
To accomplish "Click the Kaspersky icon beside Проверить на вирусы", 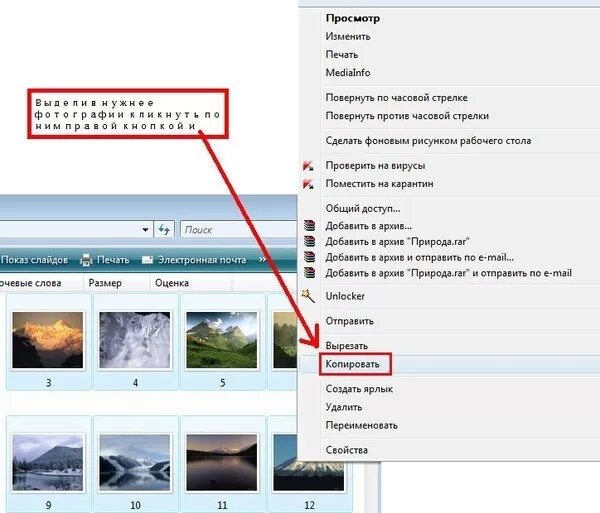I will (x=308, y=166).
